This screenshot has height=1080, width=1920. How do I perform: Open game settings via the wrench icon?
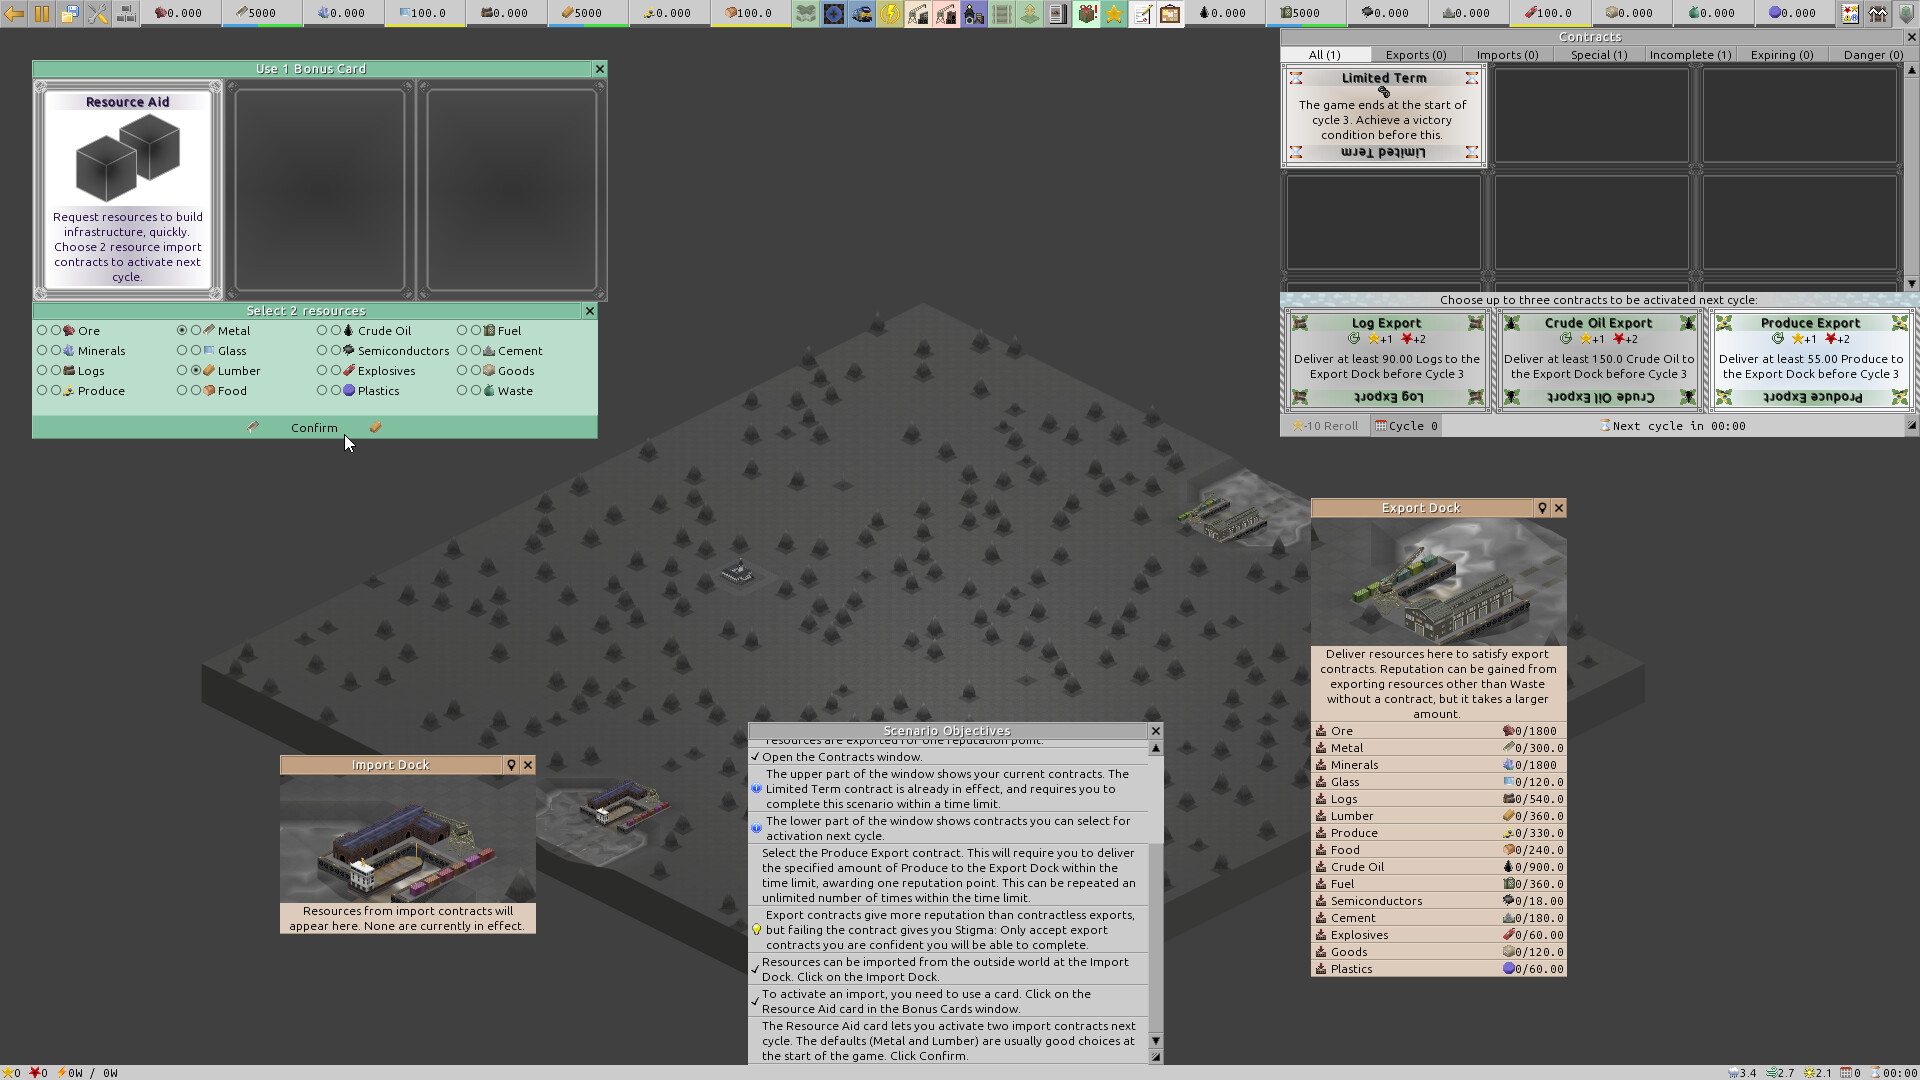[x=97, y=13]
